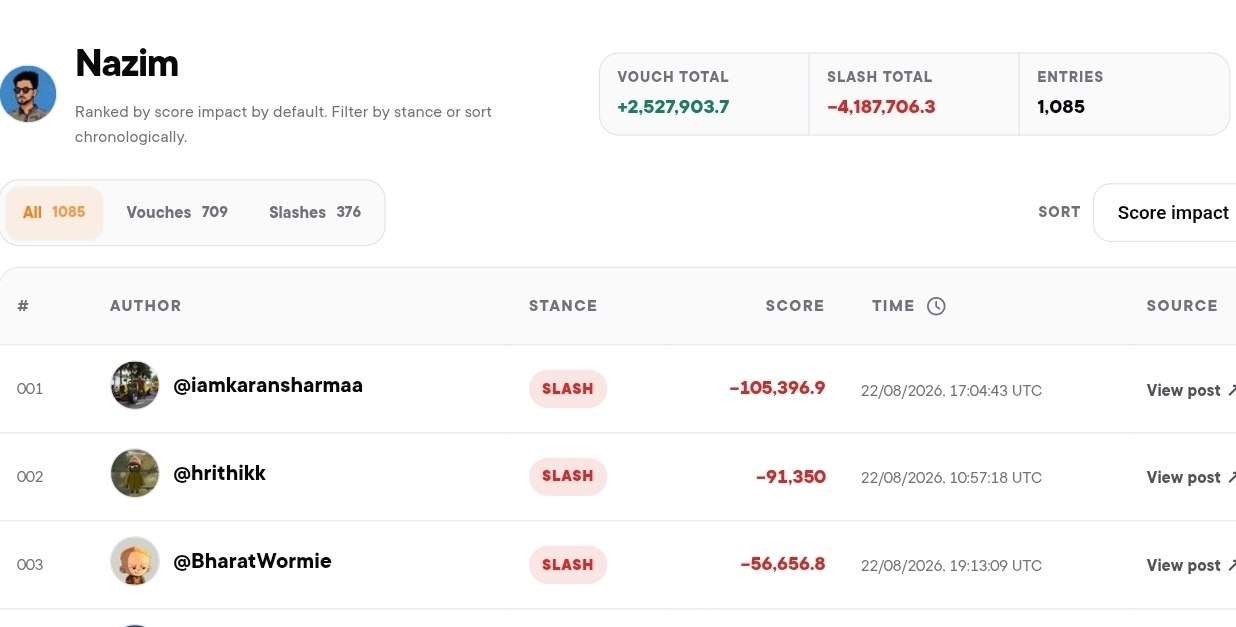The height and width of the screenshot is (627, 1236).
Task: Open the Score impact sort dropdown
Action: pos(1165,212)
